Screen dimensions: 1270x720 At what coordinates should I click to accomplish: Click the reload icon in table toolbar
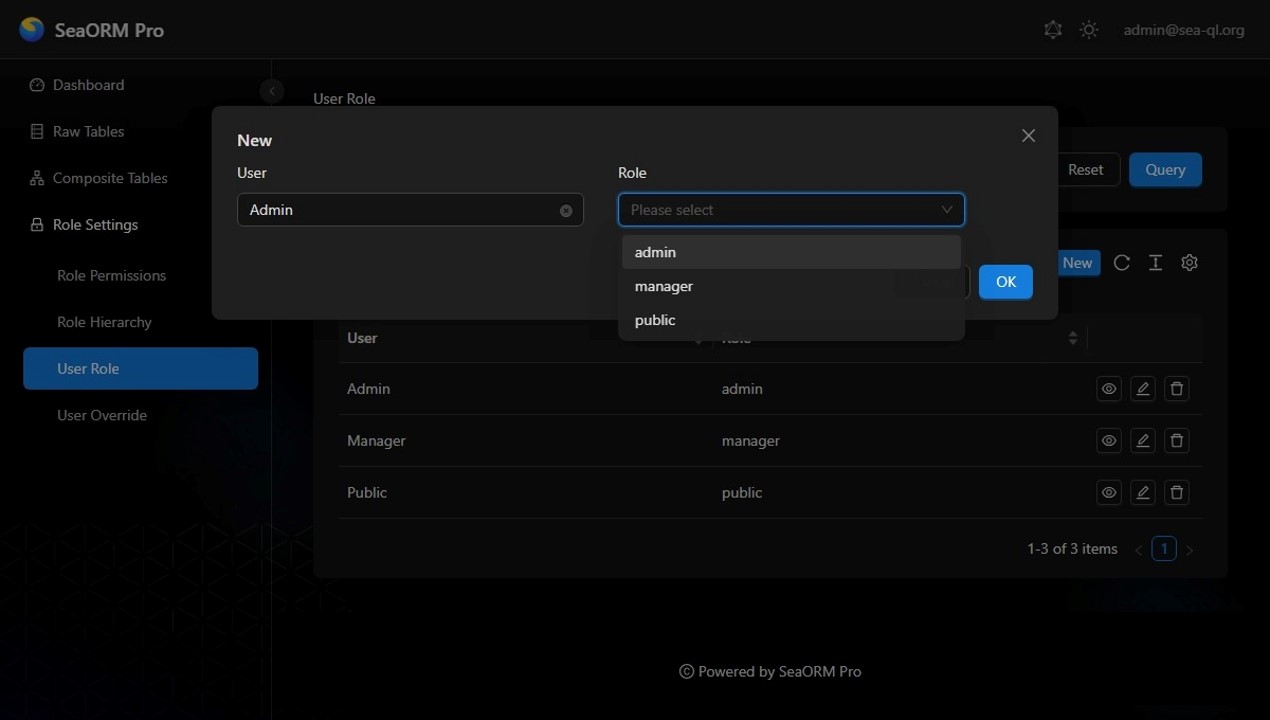coord(1122,263)
